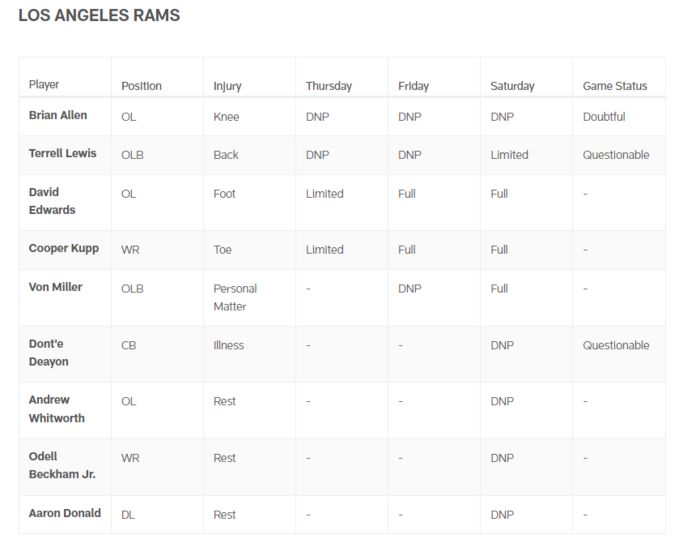Select Aaron Donald player name

(65, 514)
